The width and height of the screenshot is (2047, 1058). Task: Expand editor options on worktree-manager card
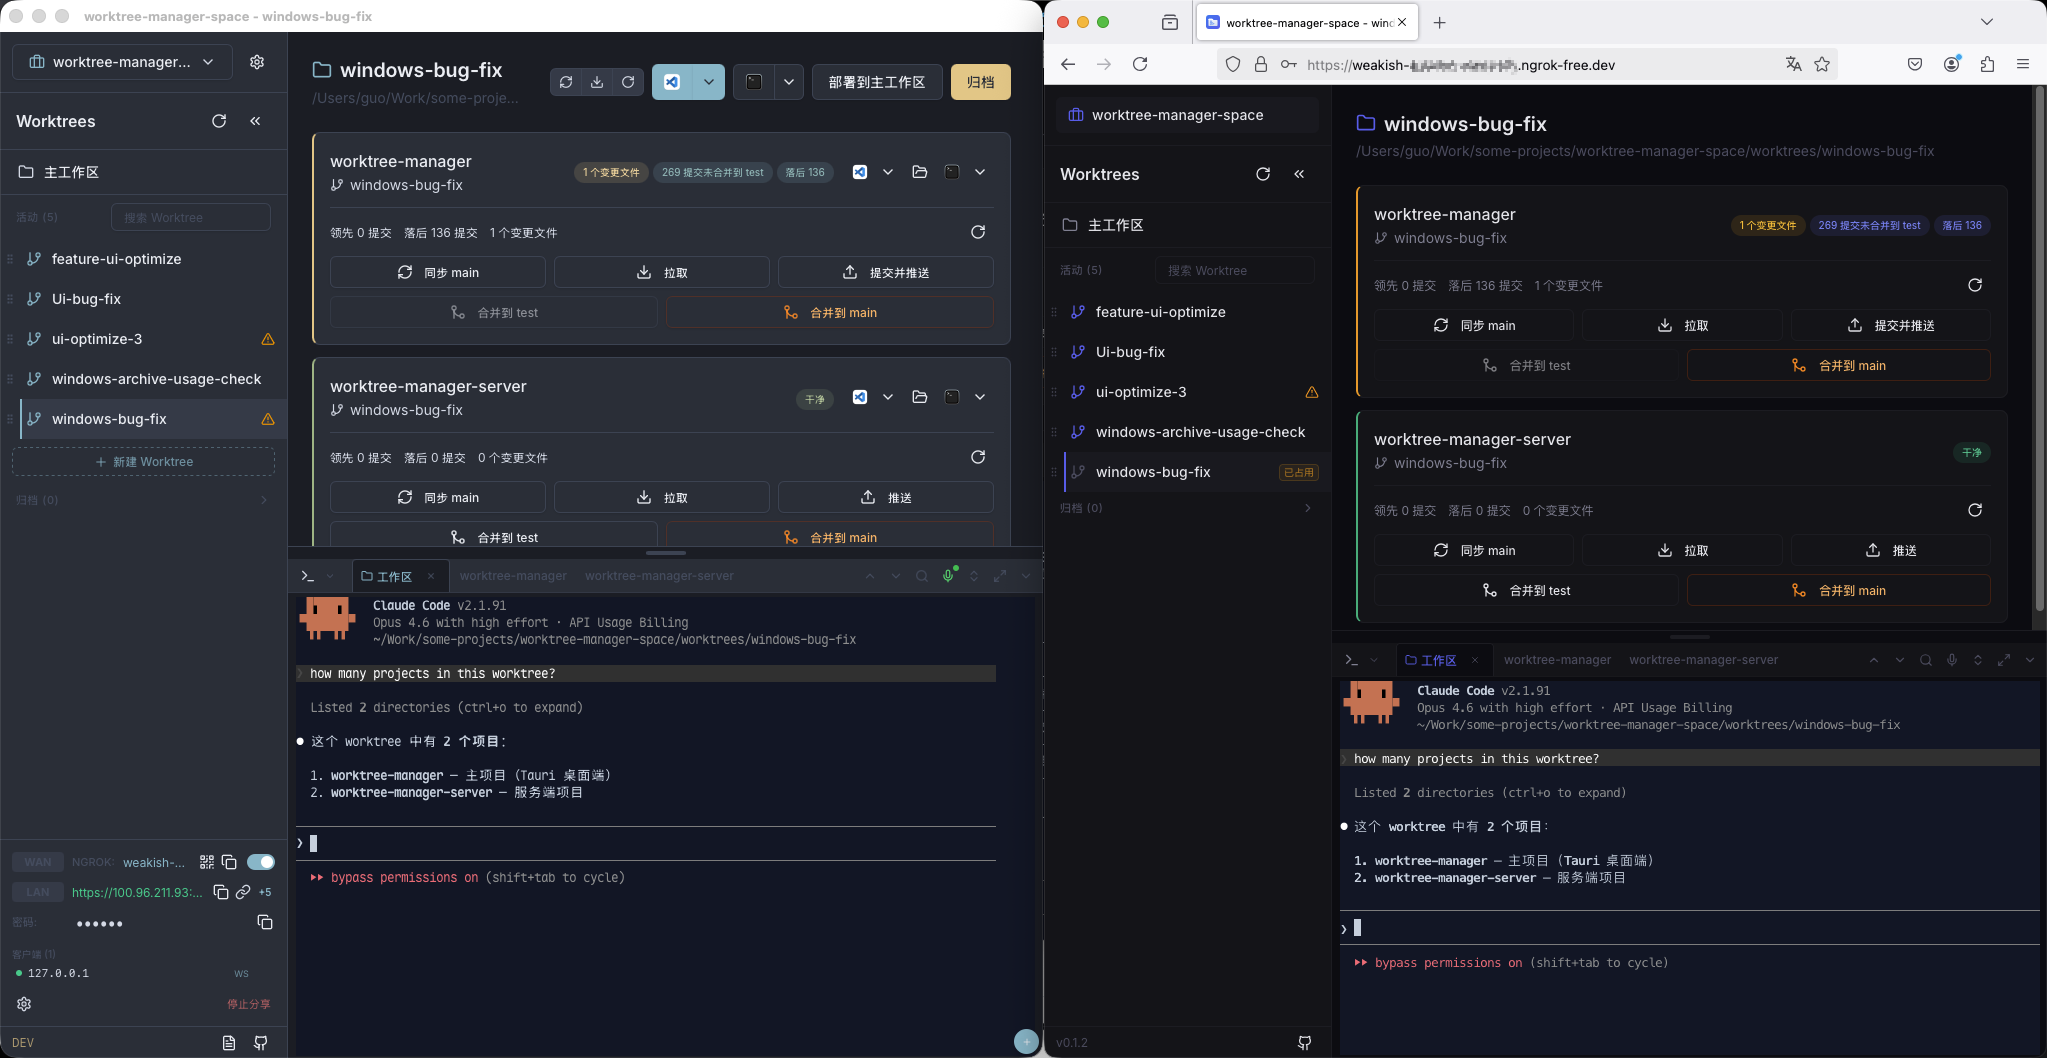pos(888,172)
